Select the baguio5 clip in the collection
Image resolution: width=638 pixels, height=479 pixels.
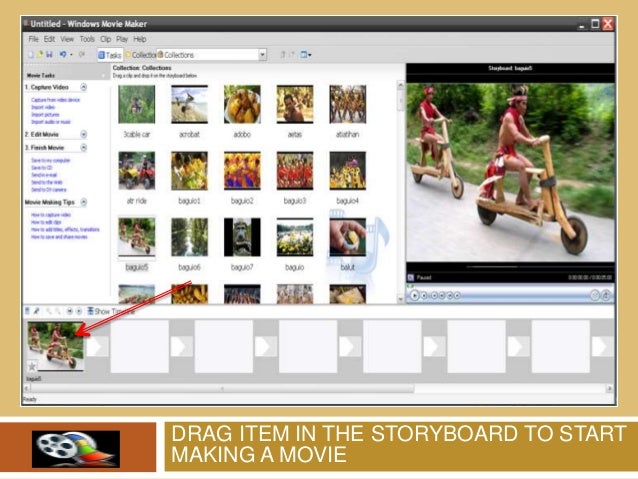(137, 237)
